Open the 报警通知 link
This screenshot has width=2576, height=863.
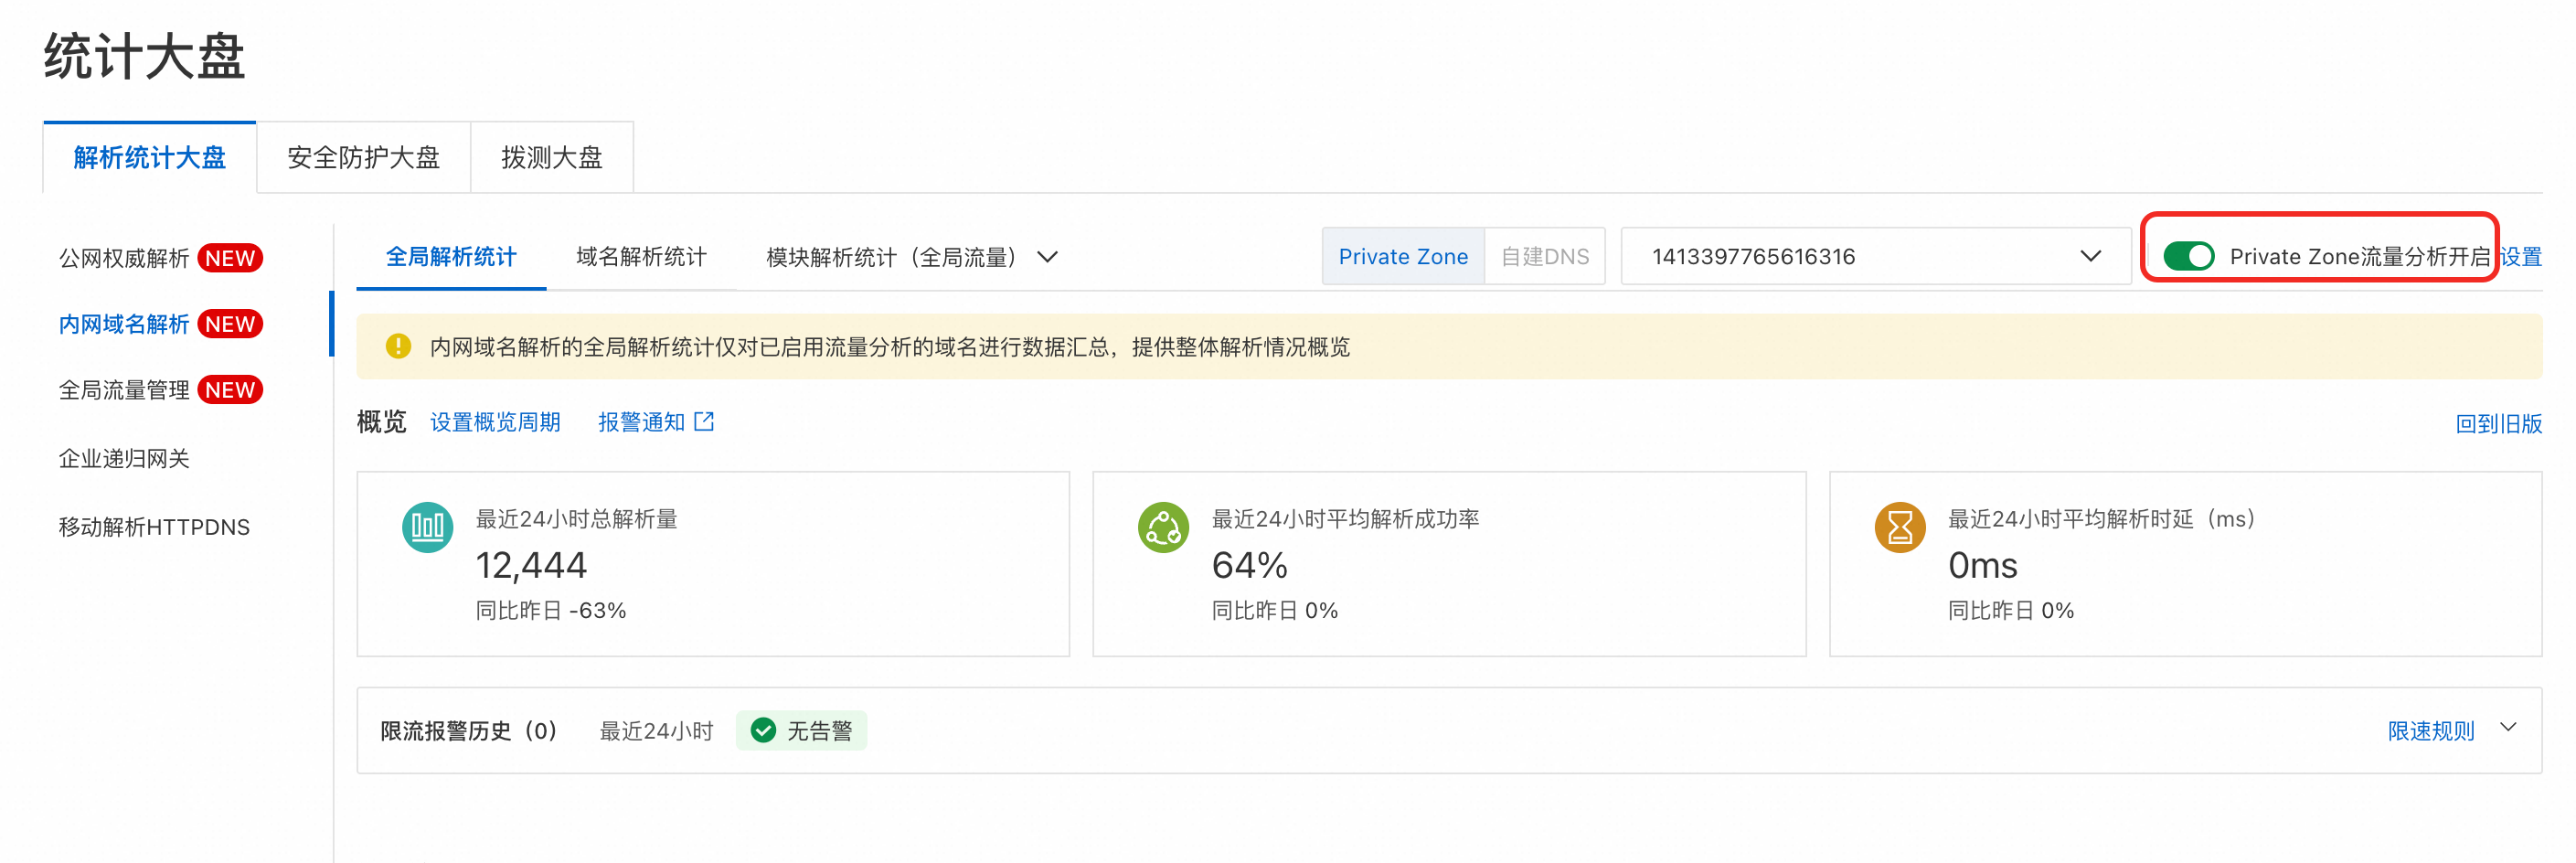[641, 422]
